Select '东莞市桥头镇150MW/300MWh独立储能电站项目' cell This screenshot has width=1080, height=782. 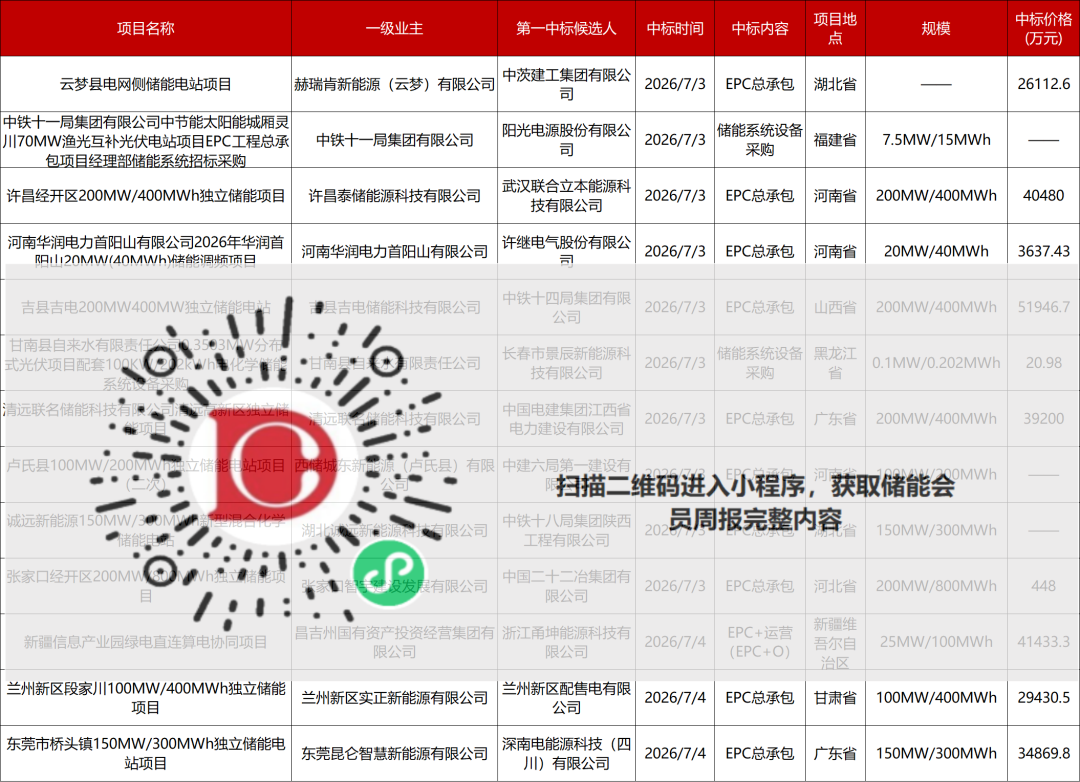point(145,754)
